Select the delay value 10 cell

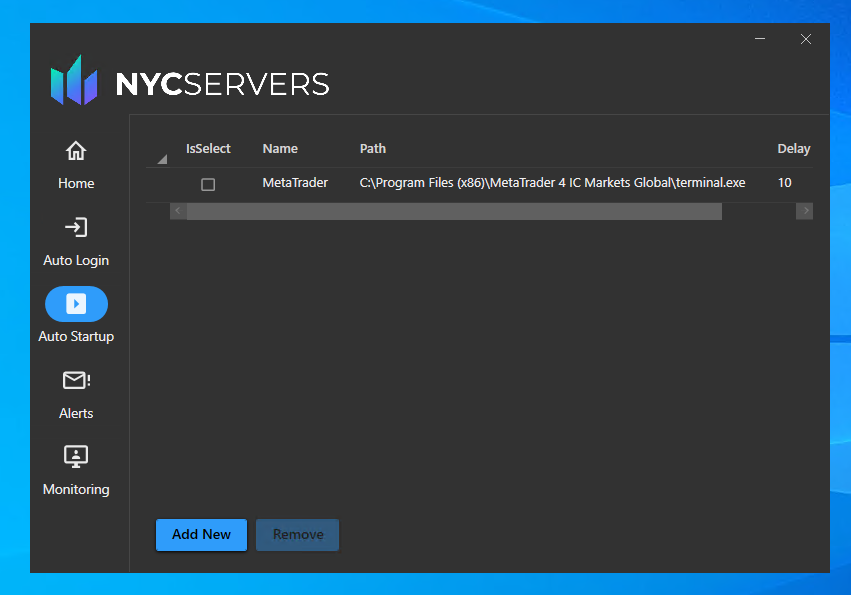[784, 183]
